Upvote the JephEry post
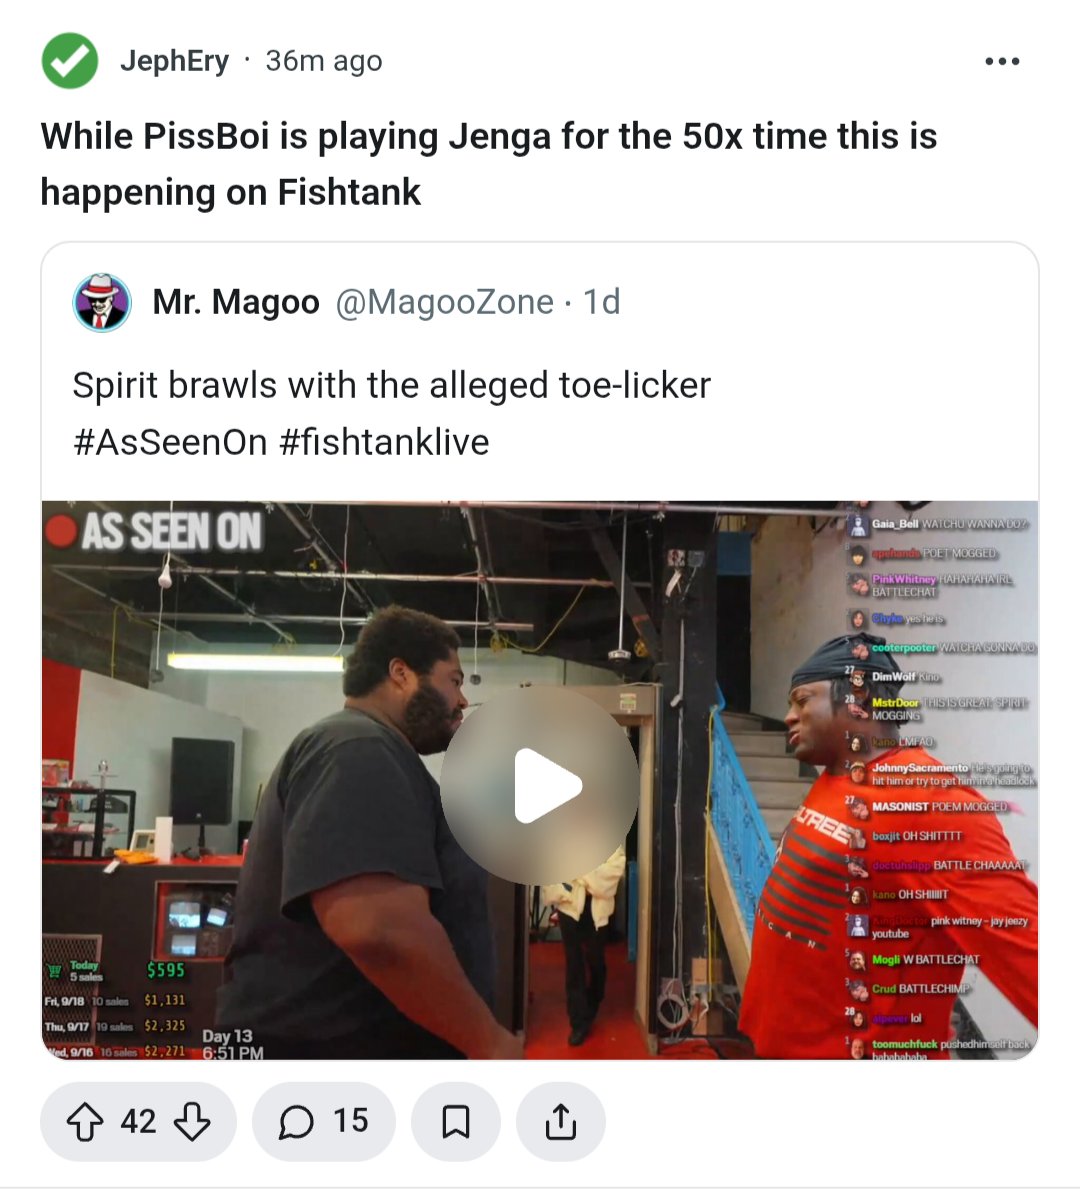 click(x=85, y=1122)
